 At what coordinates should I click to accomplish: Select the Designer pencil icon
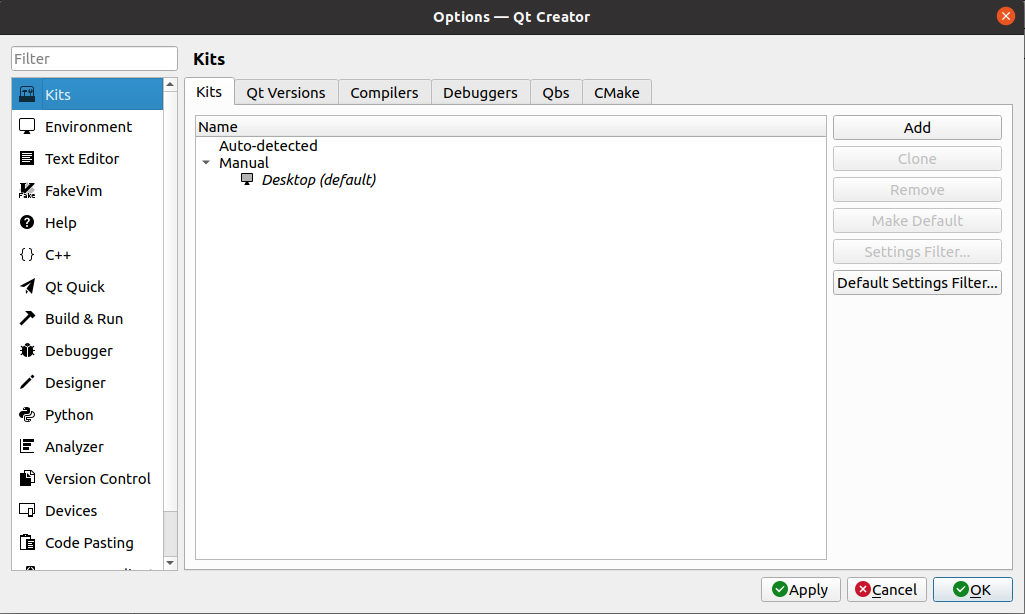coord(27,383)
